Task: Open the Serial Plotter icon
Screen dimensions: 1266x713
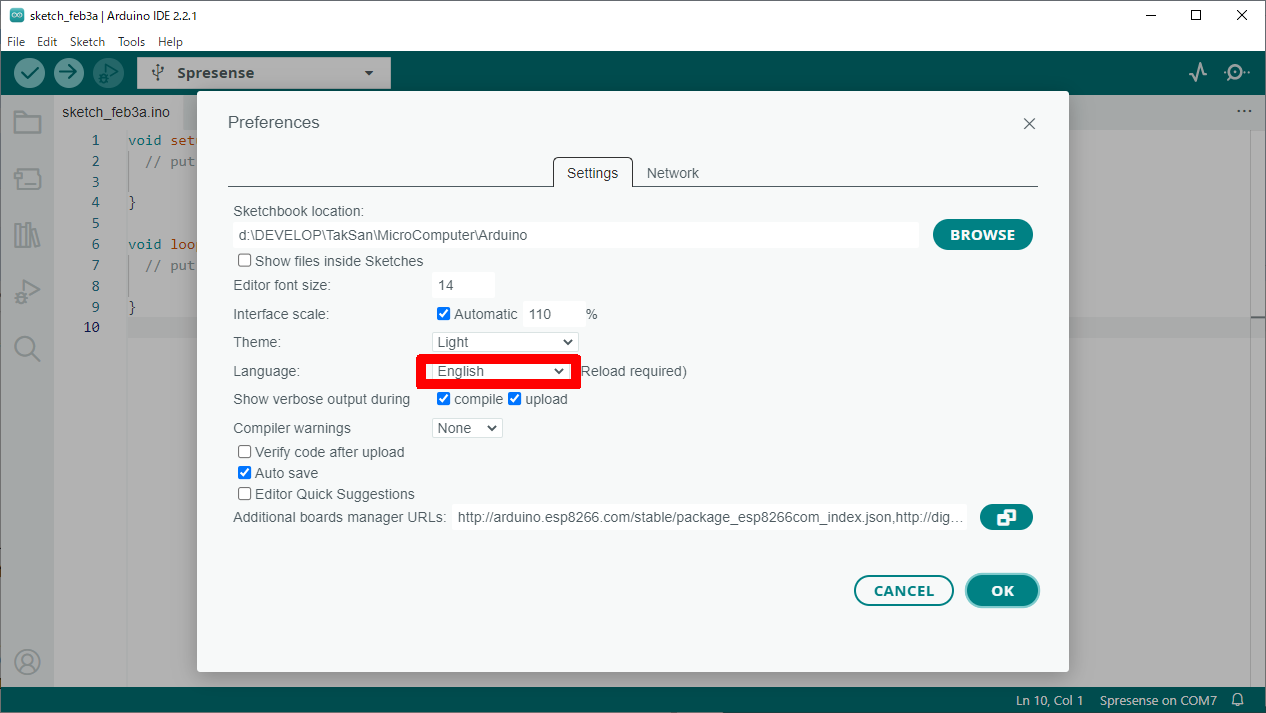Action: 1198,73
